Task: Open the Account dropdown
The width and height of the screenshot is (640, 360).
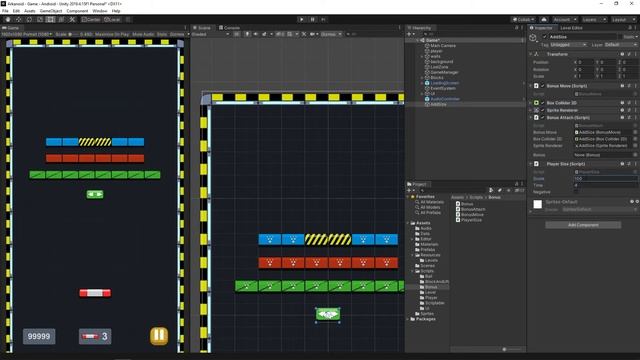Action: pos(564,19)
